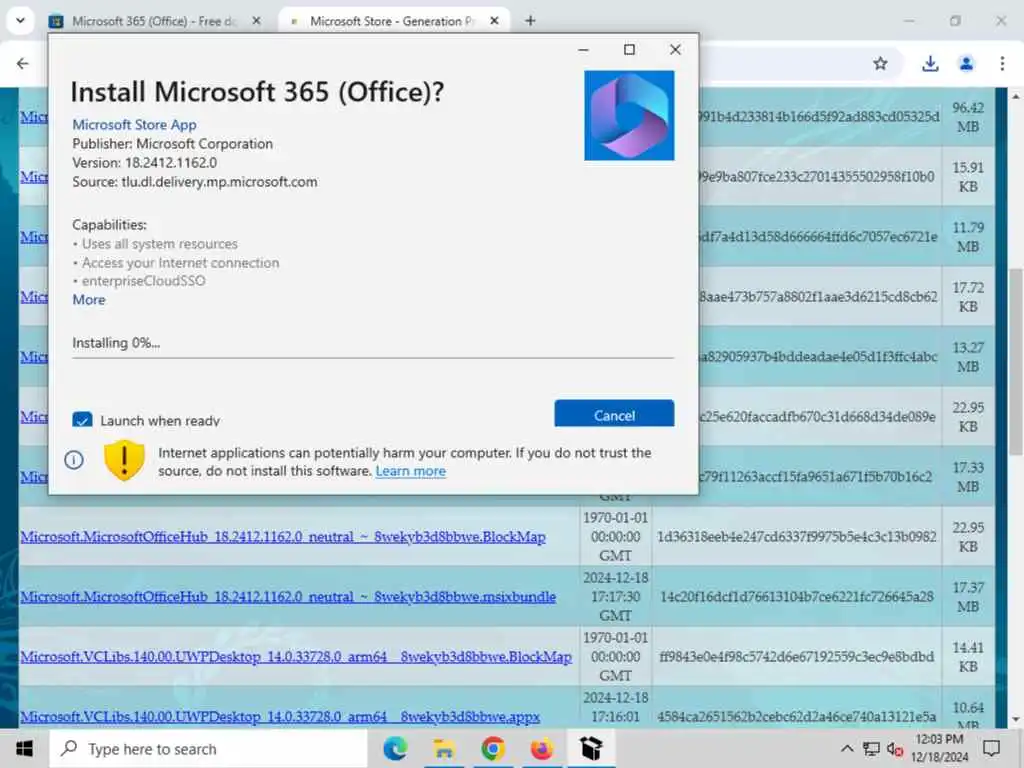The width and height of the screenshot is (1024, 768).
Task: Click the network tray icon
Action: [871, 748]
